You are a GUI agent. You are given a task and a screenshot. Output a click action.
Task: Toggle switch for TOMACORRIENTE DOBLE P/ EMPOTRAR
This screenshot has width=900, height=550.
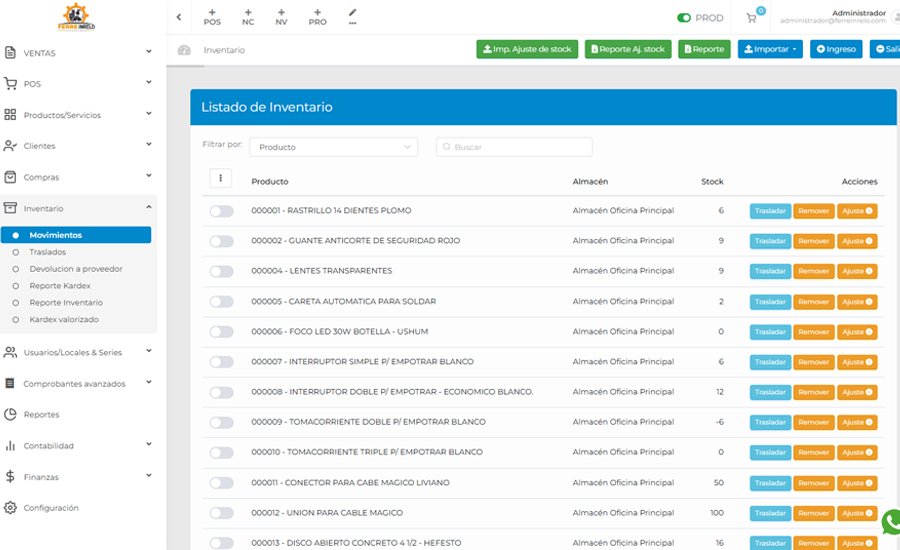[x=222, y=423]
